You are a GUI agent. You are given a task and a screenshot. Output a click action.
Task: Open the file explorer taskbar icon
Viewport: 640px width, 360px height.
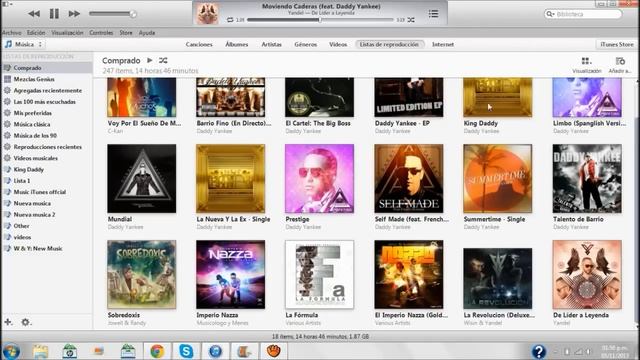[40, 351]
